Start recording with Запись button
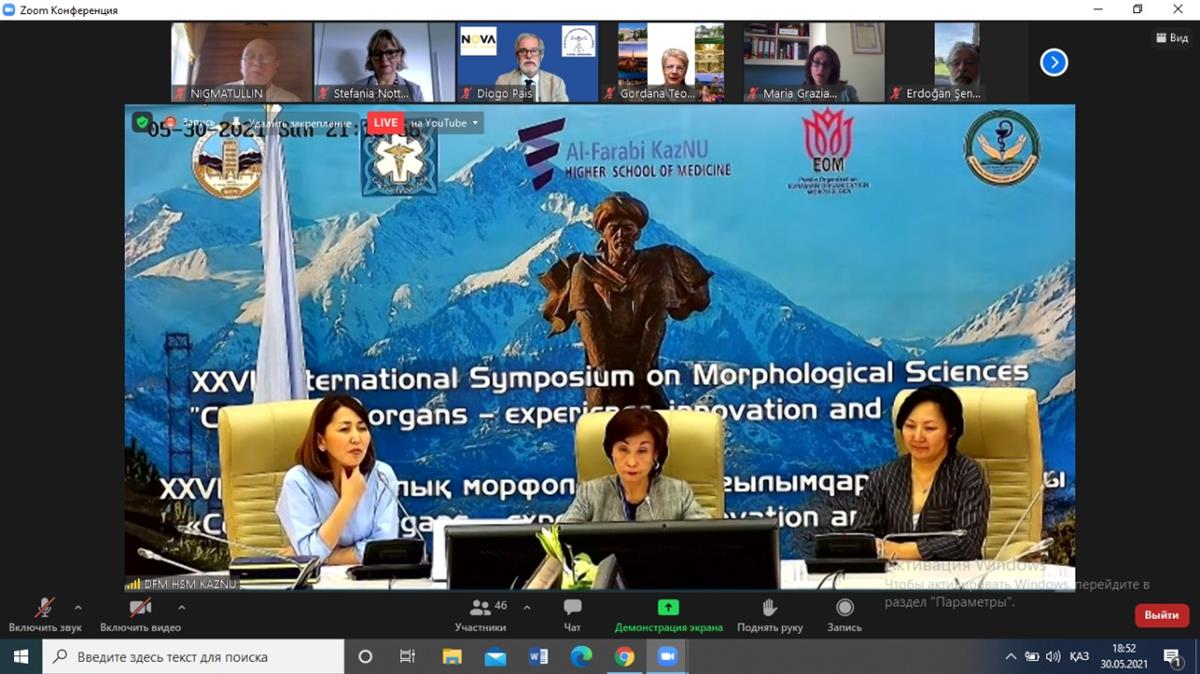The width and height of the screenshot is (1200, 674). [x=844, y=614]
